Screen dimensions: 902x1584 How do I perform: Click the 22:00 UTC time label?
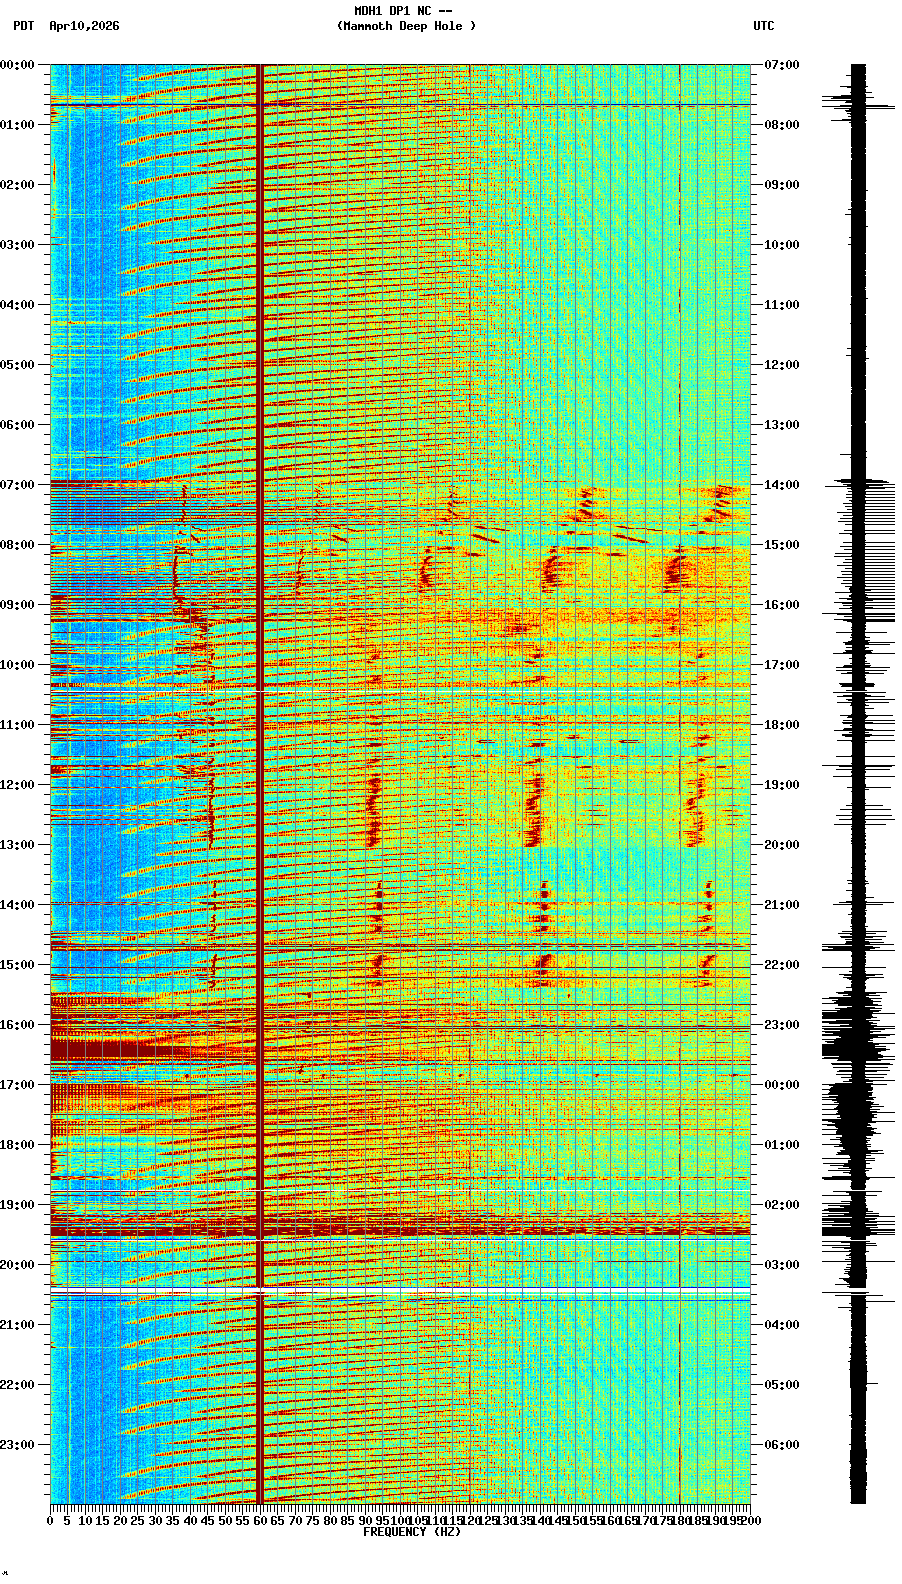(x=782, y=965)
